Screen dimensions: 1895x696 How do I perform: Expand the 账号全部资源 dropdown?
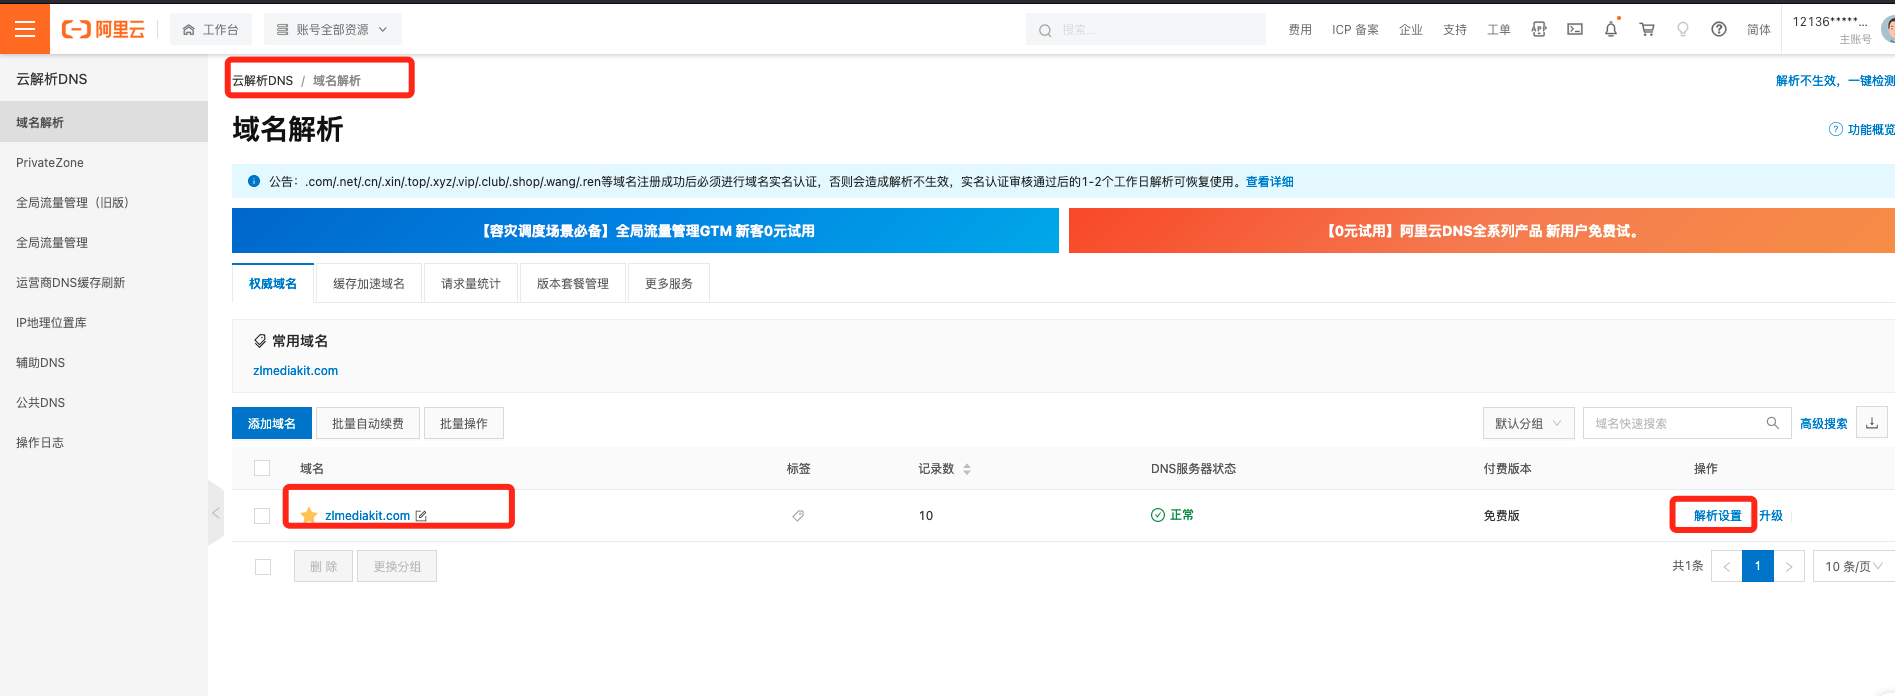pos(333,30)
